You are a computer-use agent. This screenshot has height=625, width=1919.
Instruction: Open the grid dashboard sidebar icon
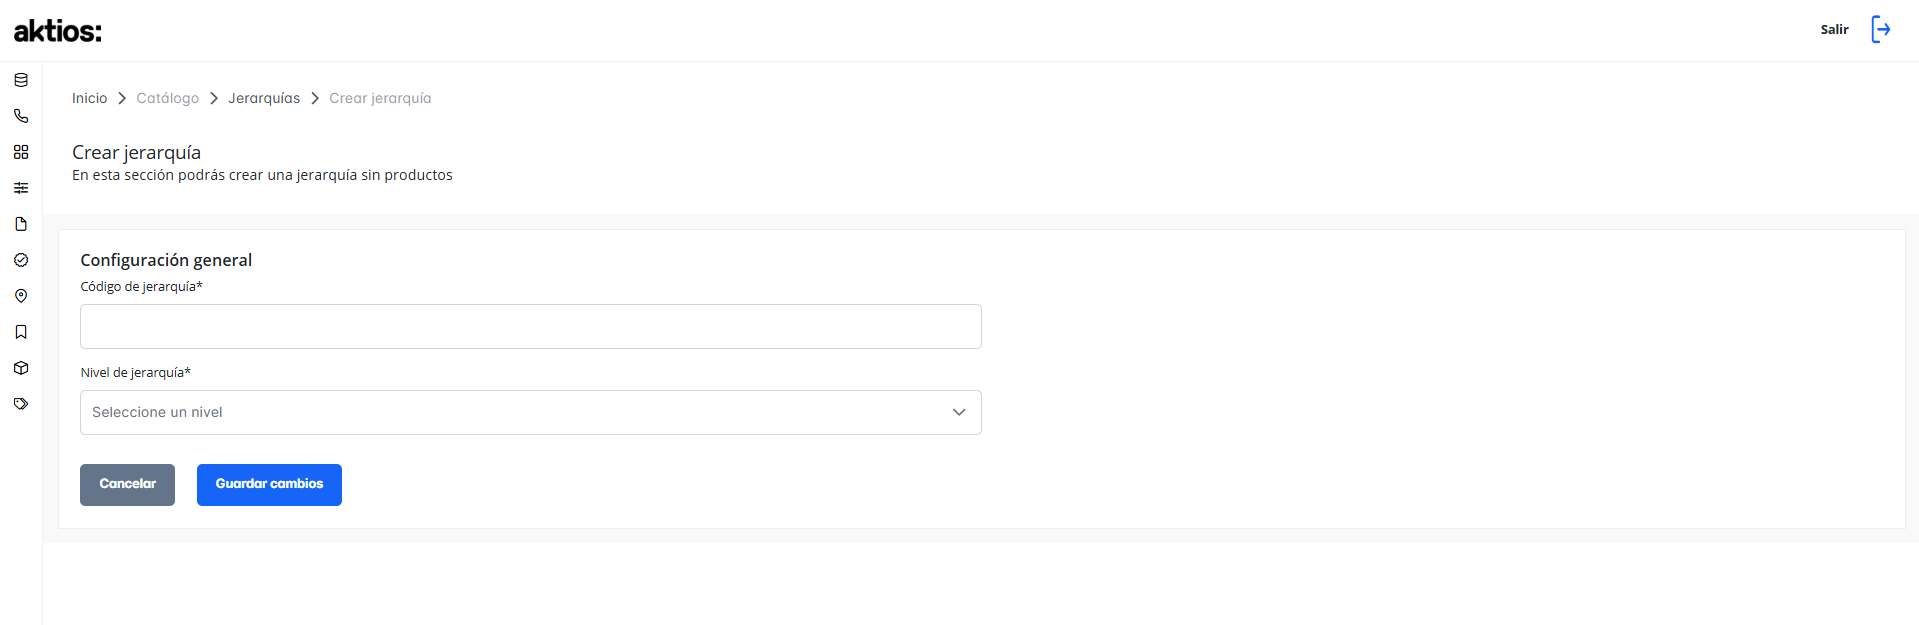[21, 152]
